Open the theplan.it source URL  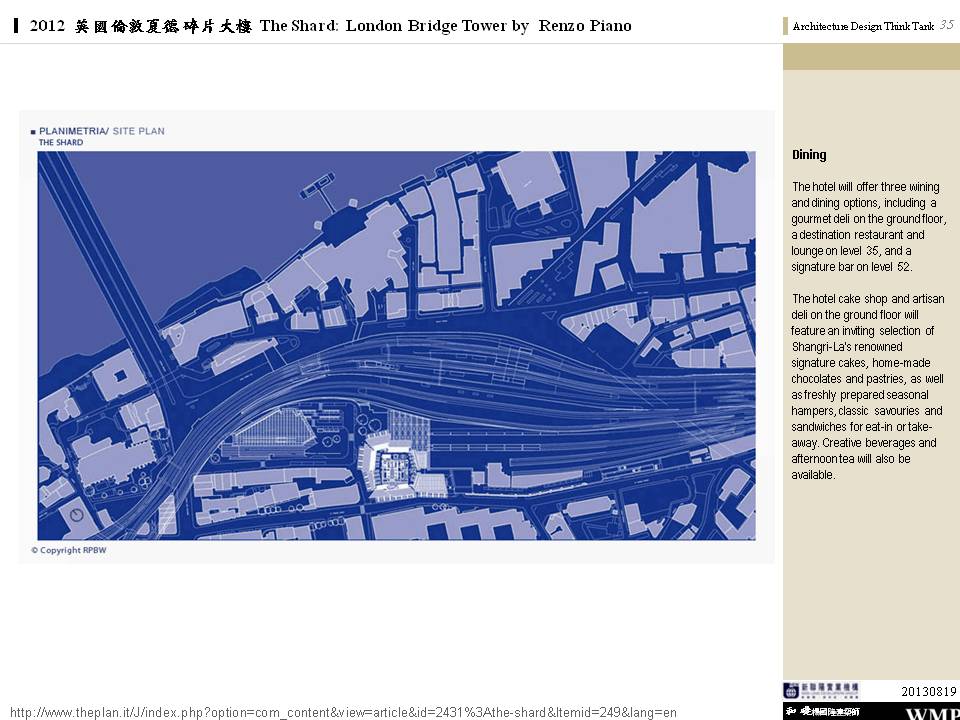point(343,712)
